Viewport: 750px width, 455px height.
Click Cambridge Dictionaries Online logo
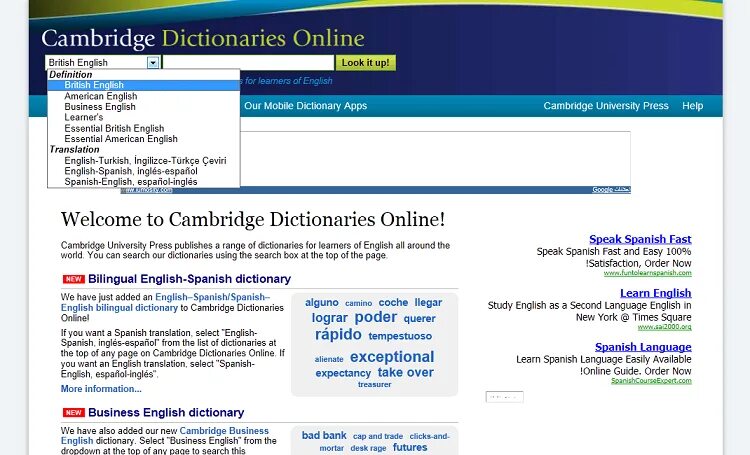click(x=203, y=39)
